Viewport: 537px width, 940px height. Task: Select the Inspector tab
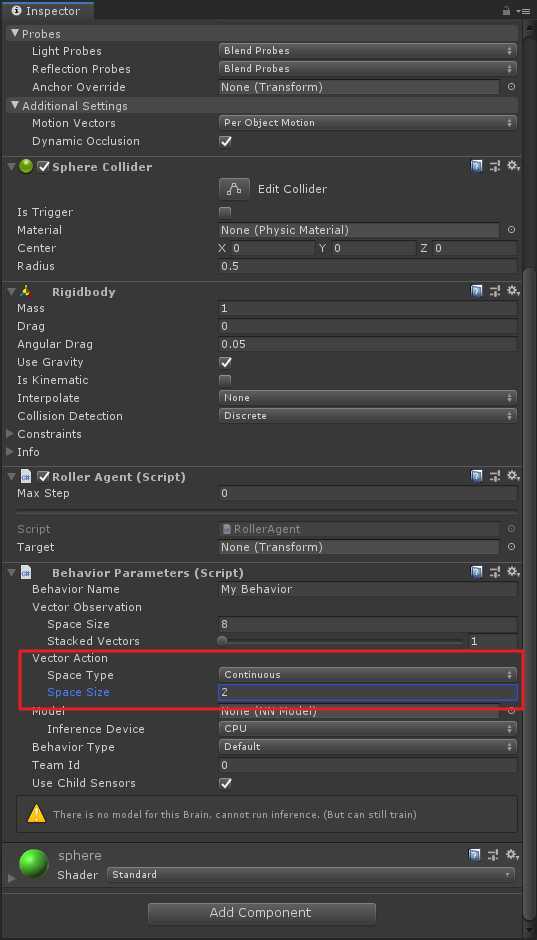coord(47,11)
